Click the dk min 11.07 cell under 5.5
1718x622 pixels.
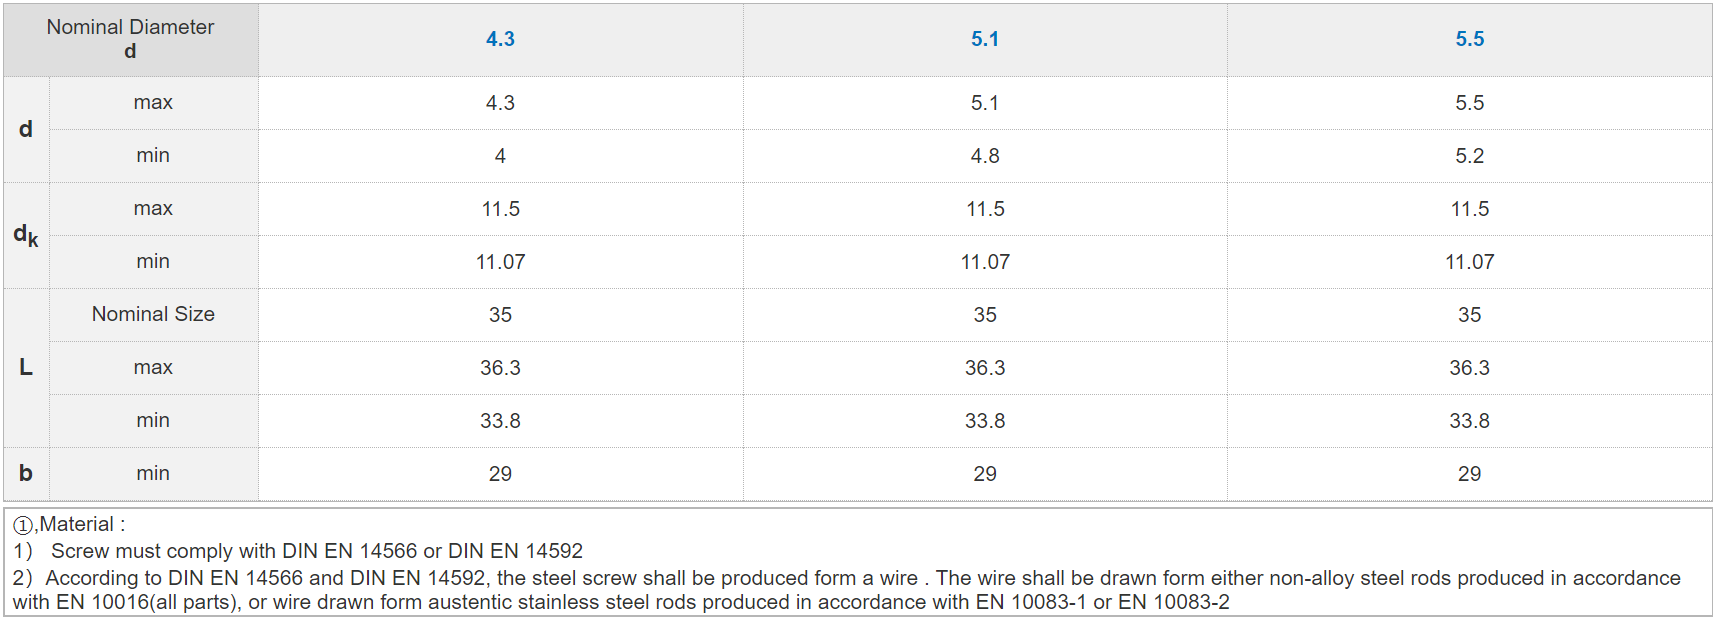(1469, 262)
